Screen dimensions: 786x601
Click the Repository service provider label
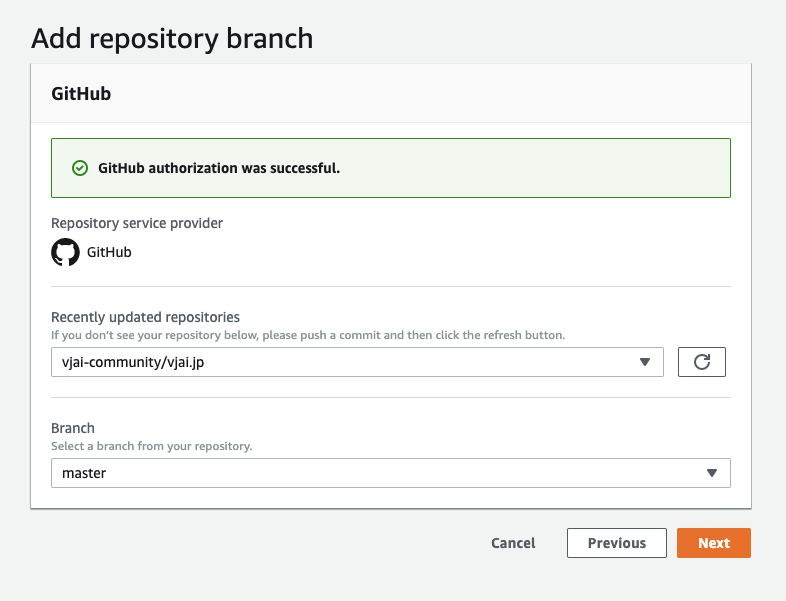tap(137, 223)
